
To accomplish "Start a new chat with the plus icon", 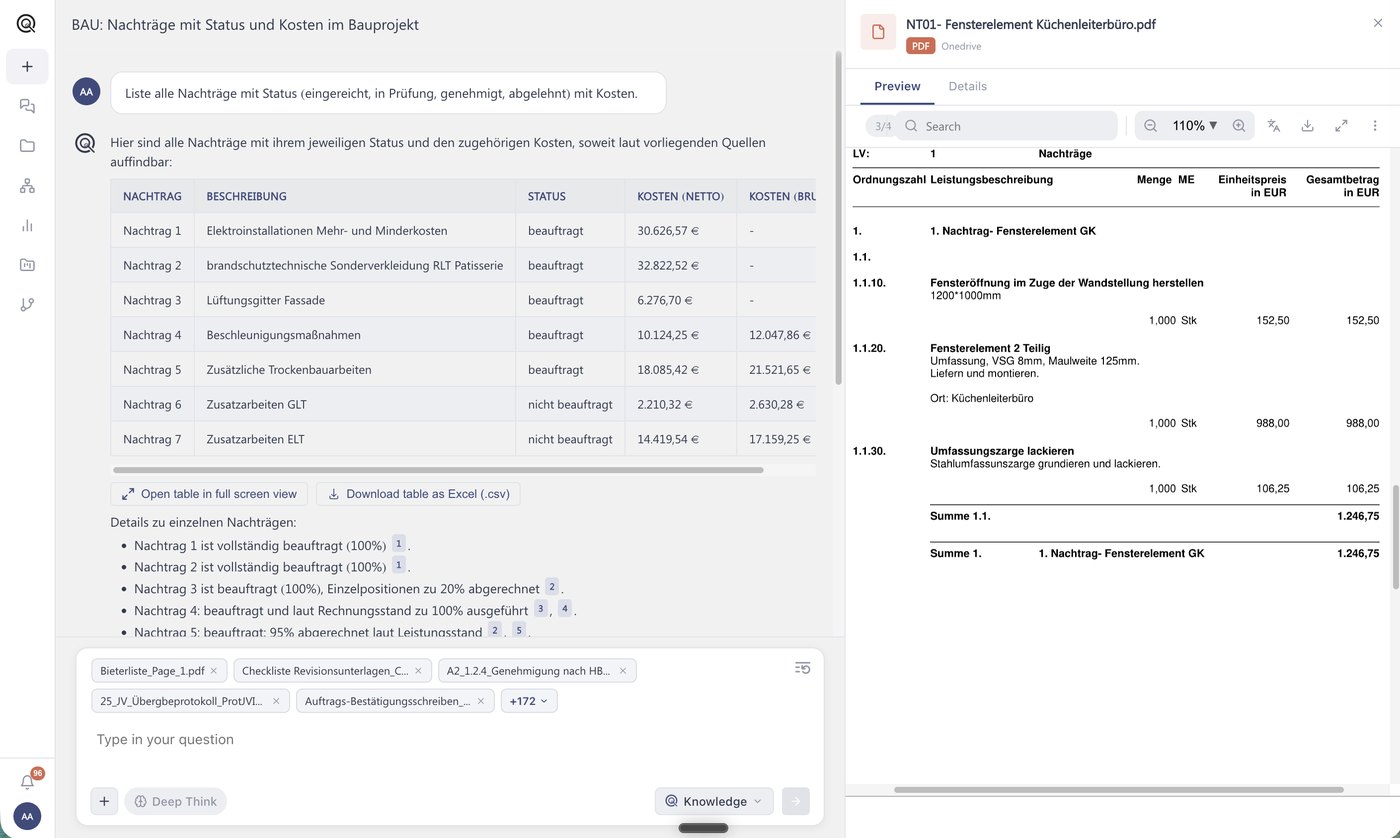I will click(x=27, y=67).
